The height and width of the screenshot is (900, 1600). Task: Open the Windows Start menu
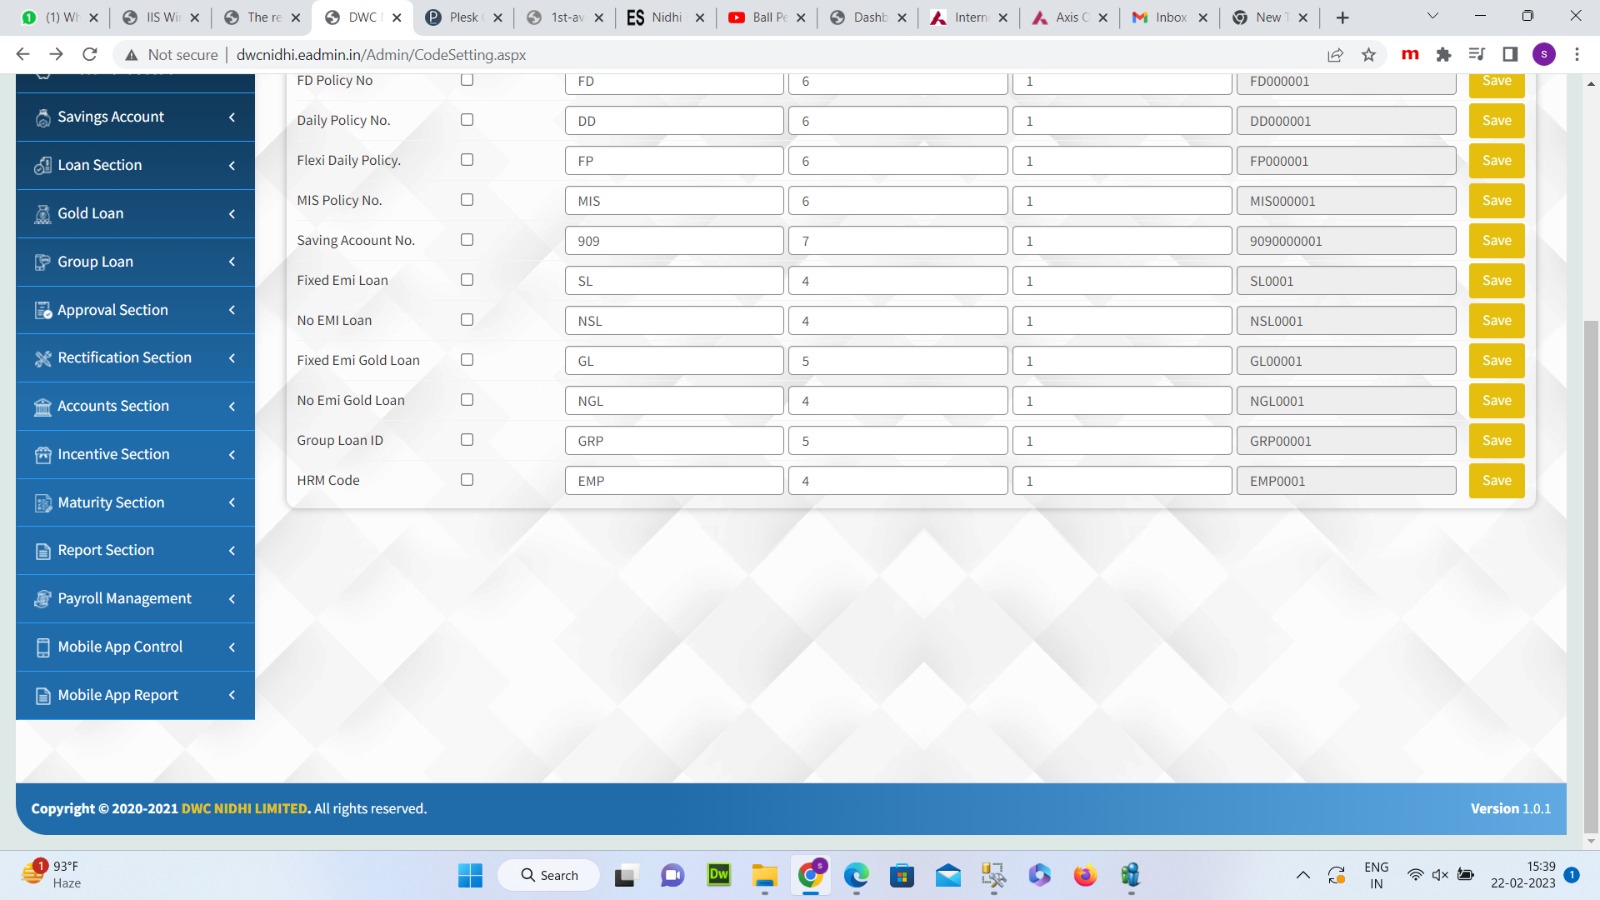click(470, 876)
